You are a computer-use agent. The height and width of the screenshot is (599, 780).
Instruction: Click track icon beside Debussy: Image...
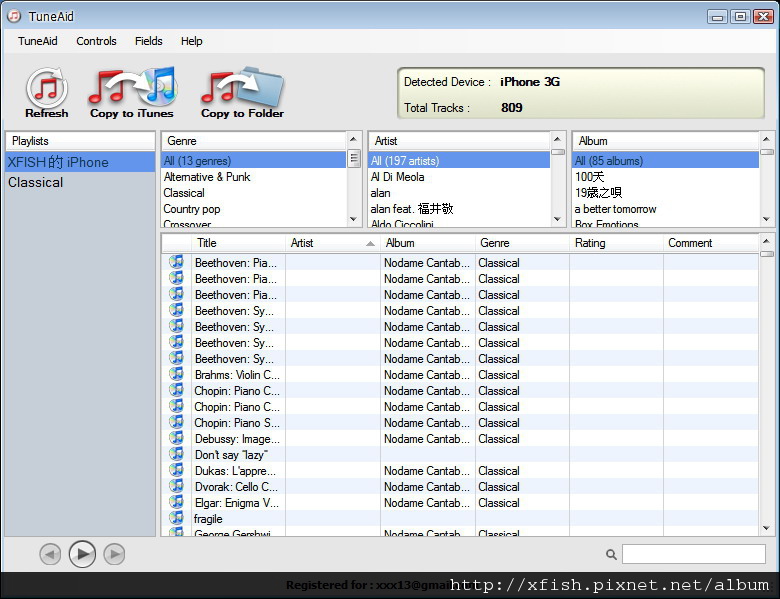[176, 438]
